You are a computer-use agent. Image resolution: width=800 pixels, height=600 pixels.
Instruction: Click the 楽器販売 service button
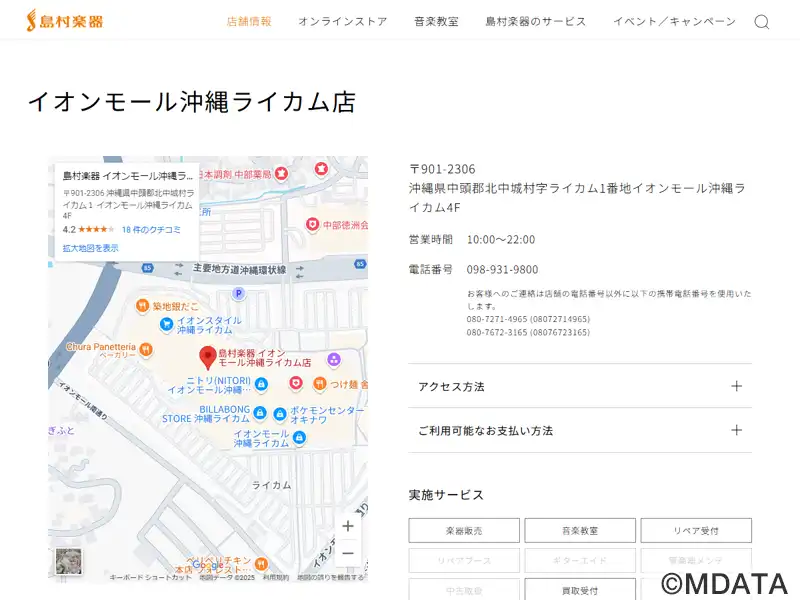click(464, 531)
